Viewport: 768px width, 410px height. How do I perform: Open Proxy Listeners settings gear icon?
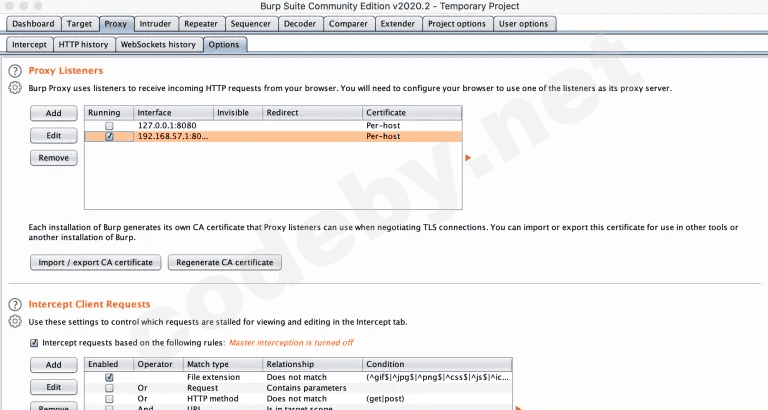point(15,88)
